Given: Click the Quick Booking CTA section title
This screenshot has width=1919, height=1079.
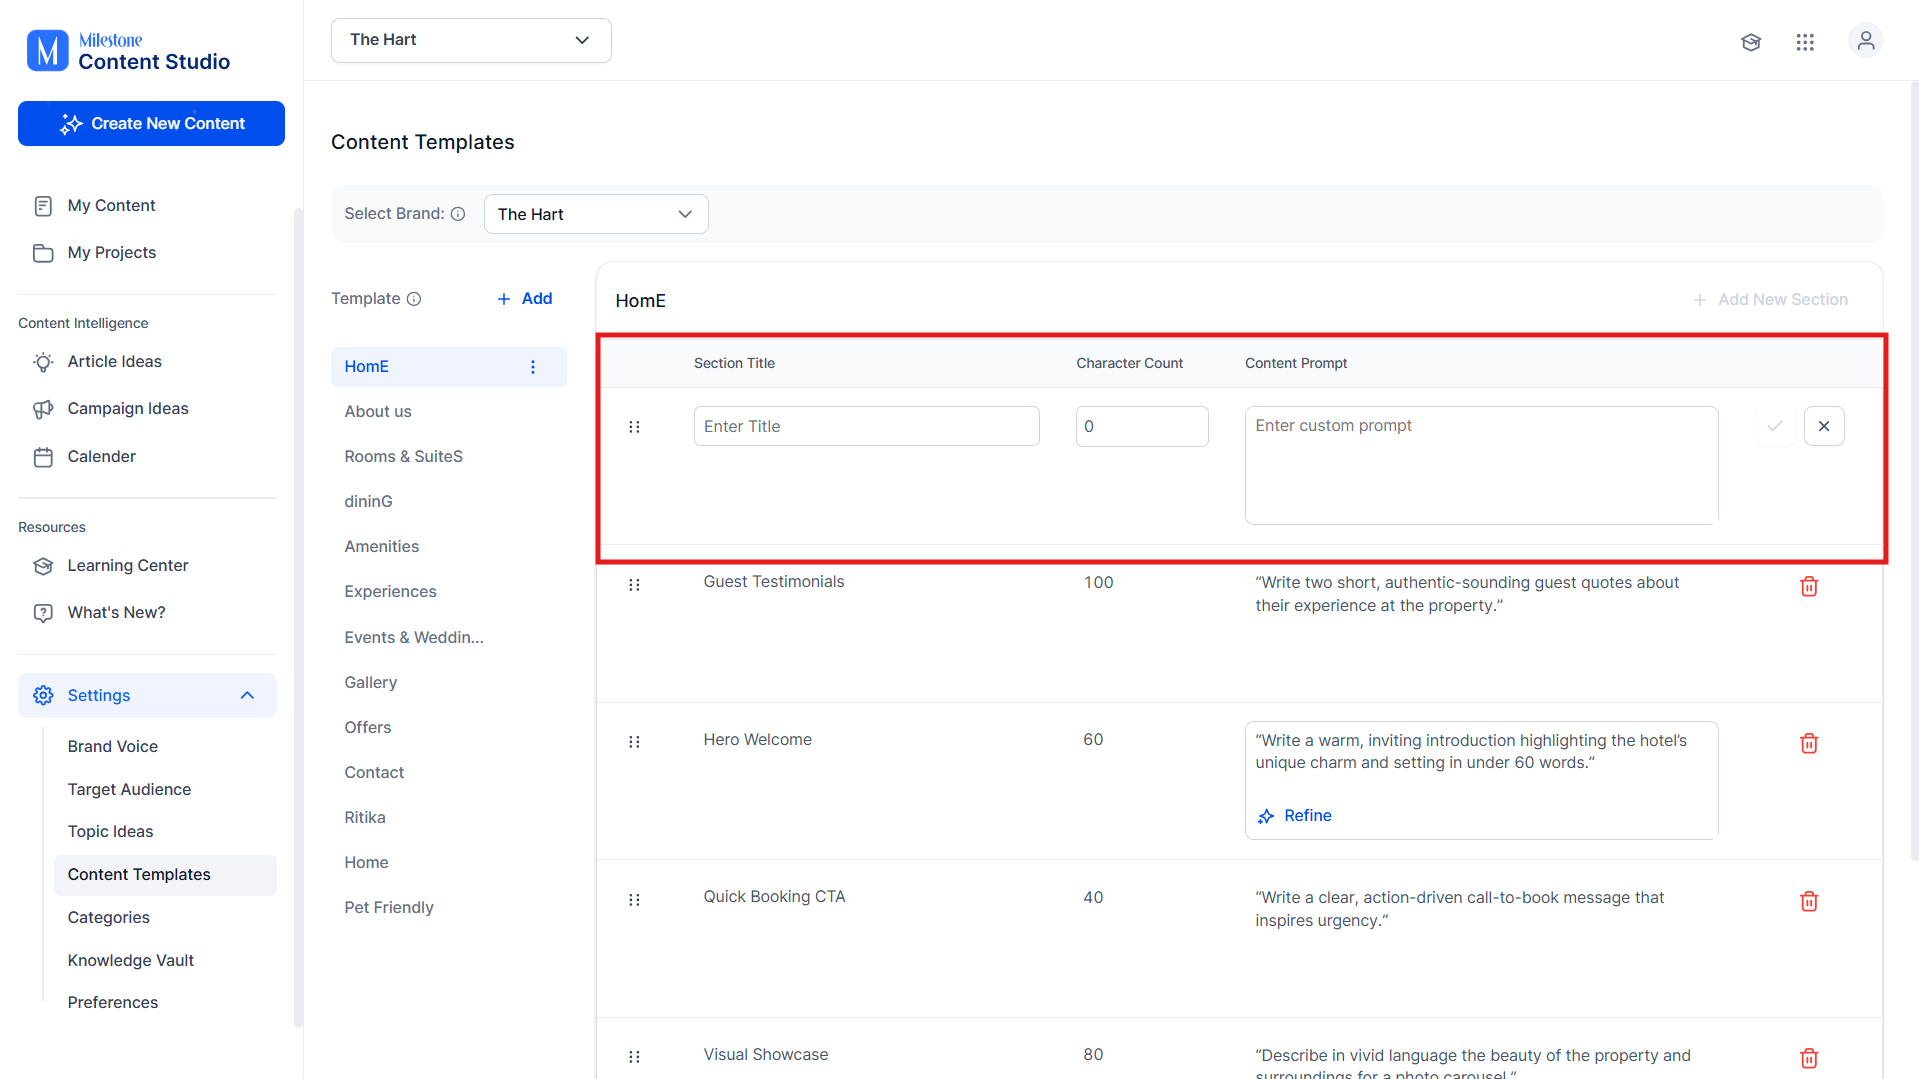Looking at the screenshot, I should 774,897.
